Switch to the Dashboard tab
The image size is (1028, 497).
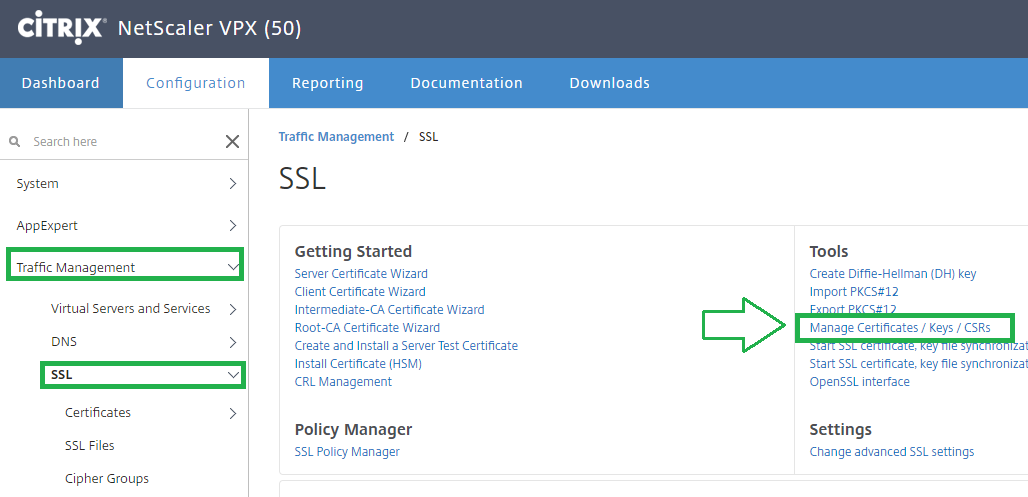[61, 83]
